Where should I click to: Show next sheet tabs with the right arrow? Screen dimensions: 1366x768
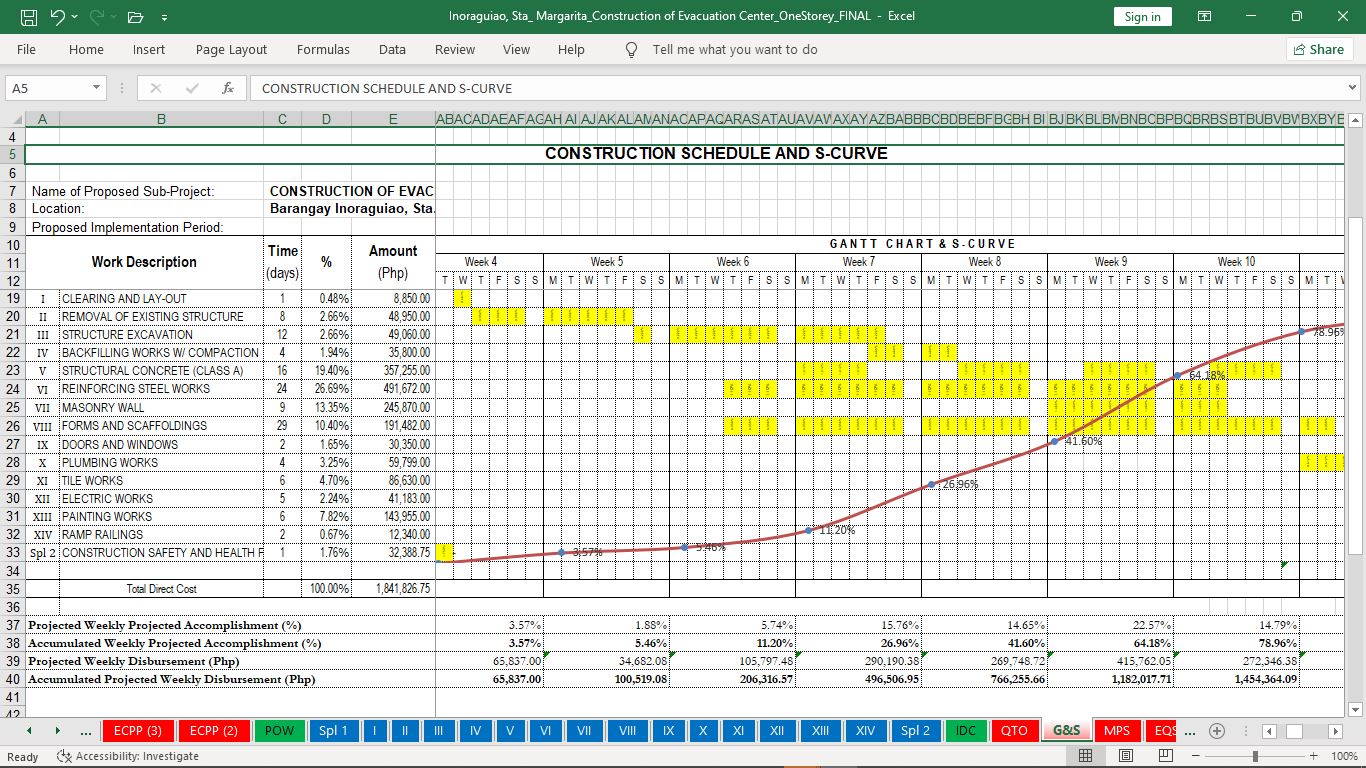57,731
